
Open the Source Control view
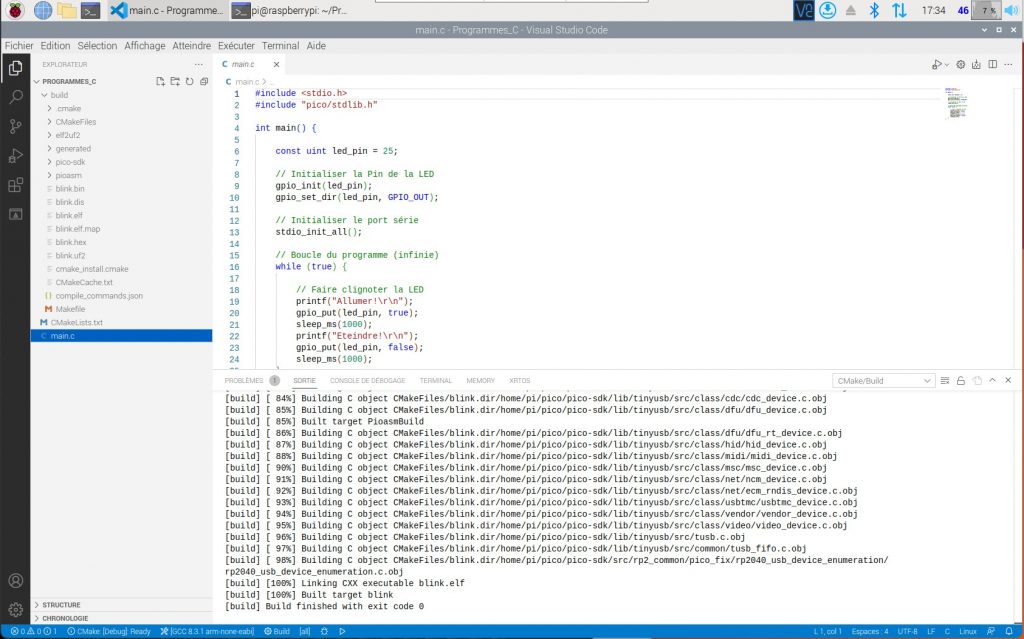15,126
